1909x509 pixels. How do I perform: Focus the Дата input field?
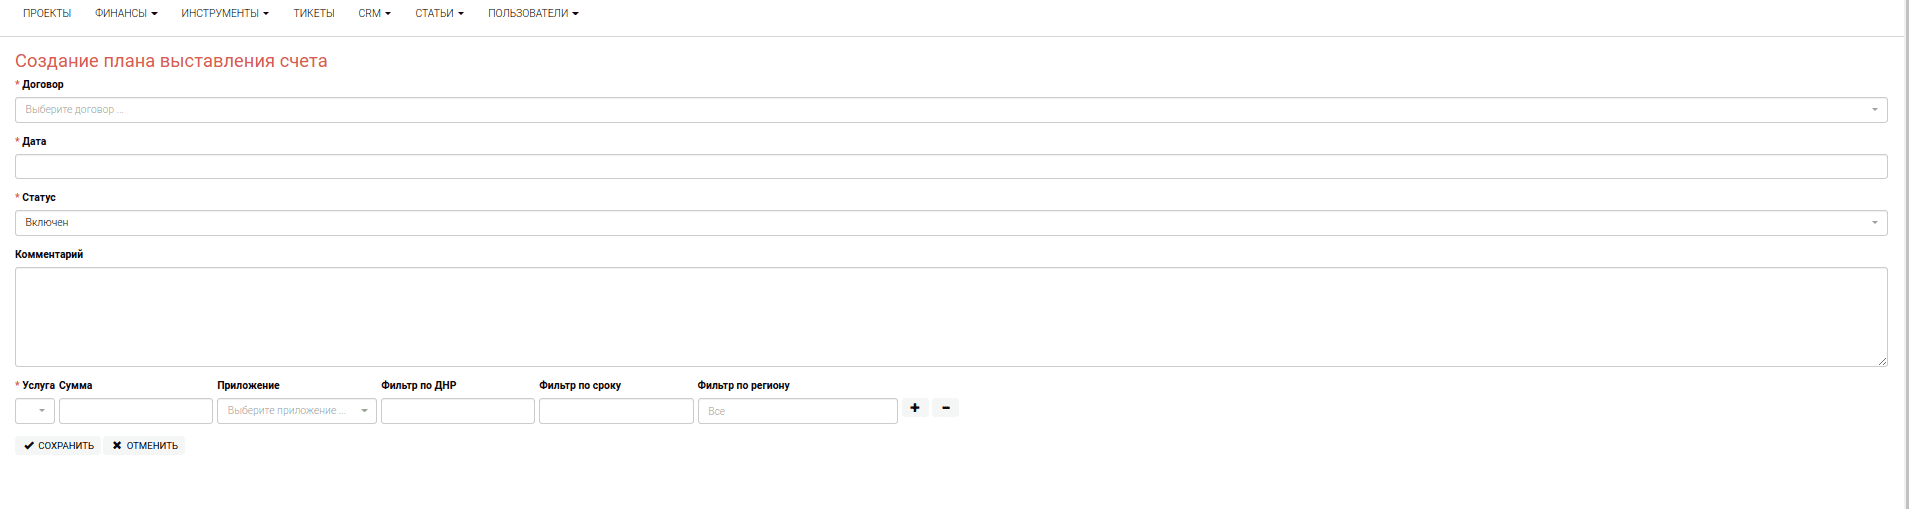click(950, 167)
